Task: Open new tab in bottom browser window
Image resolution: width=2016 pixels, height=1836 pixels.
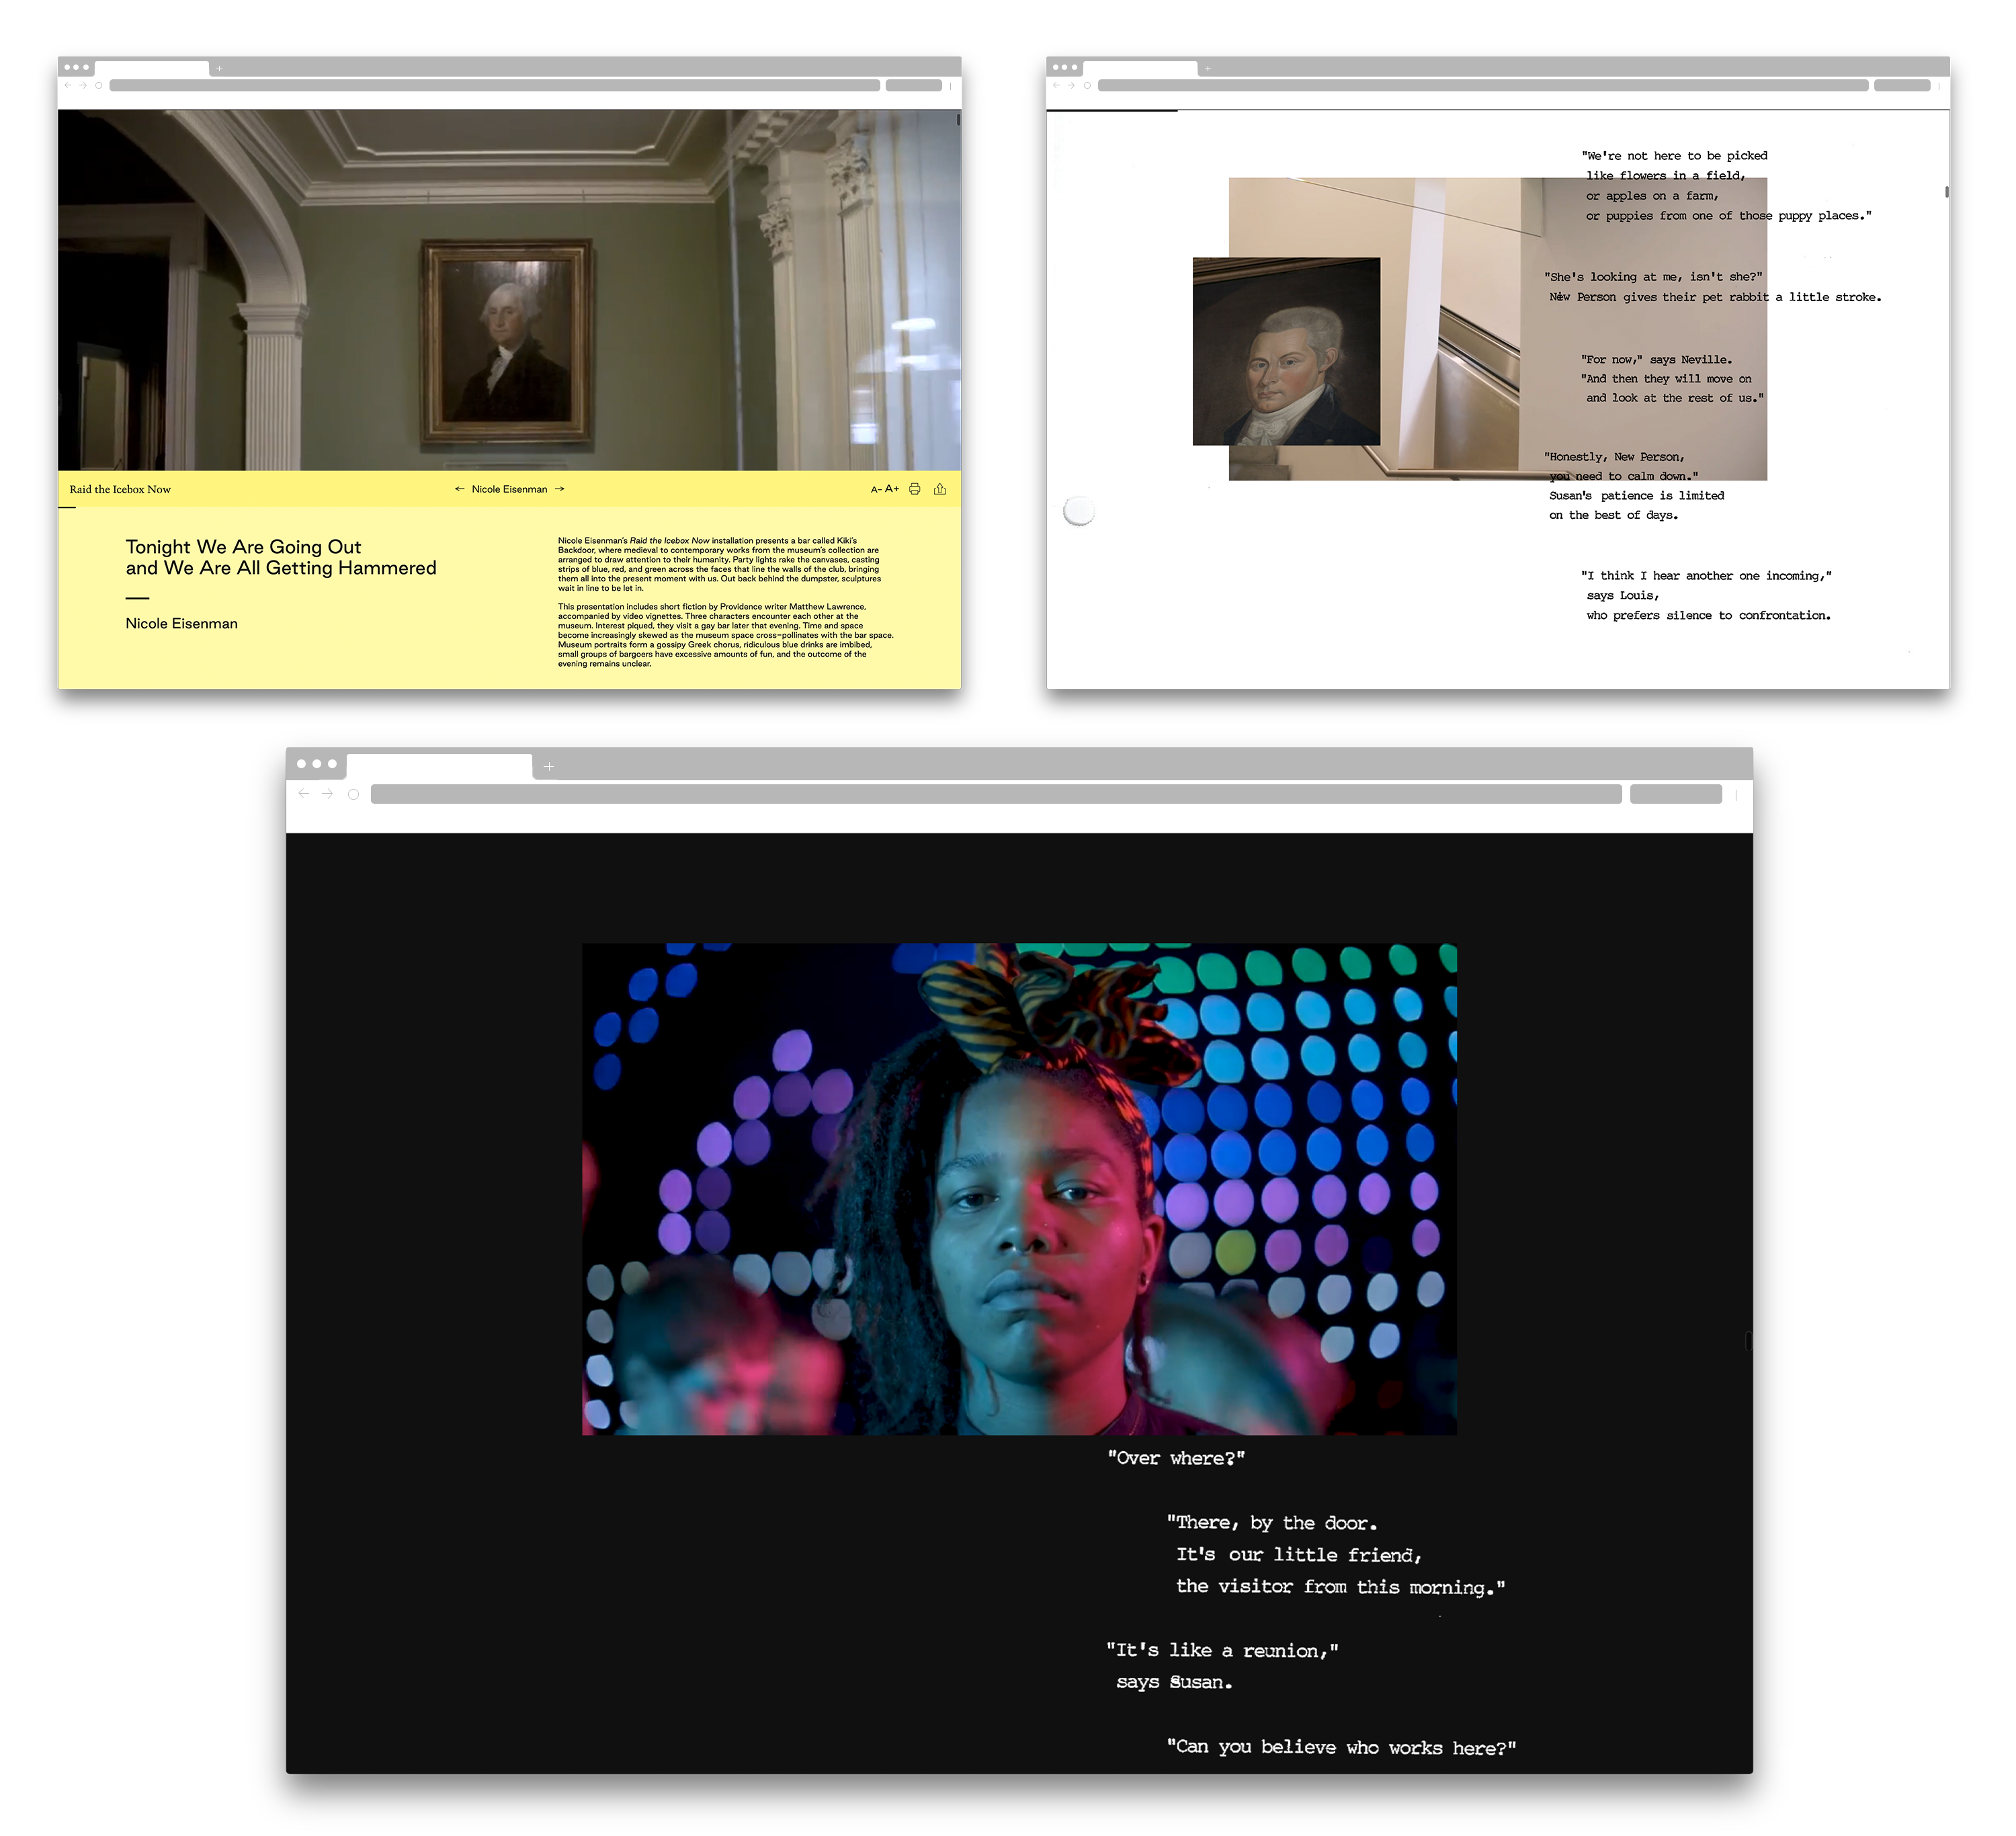Action: pyautogui.click(x=549, y=767)
